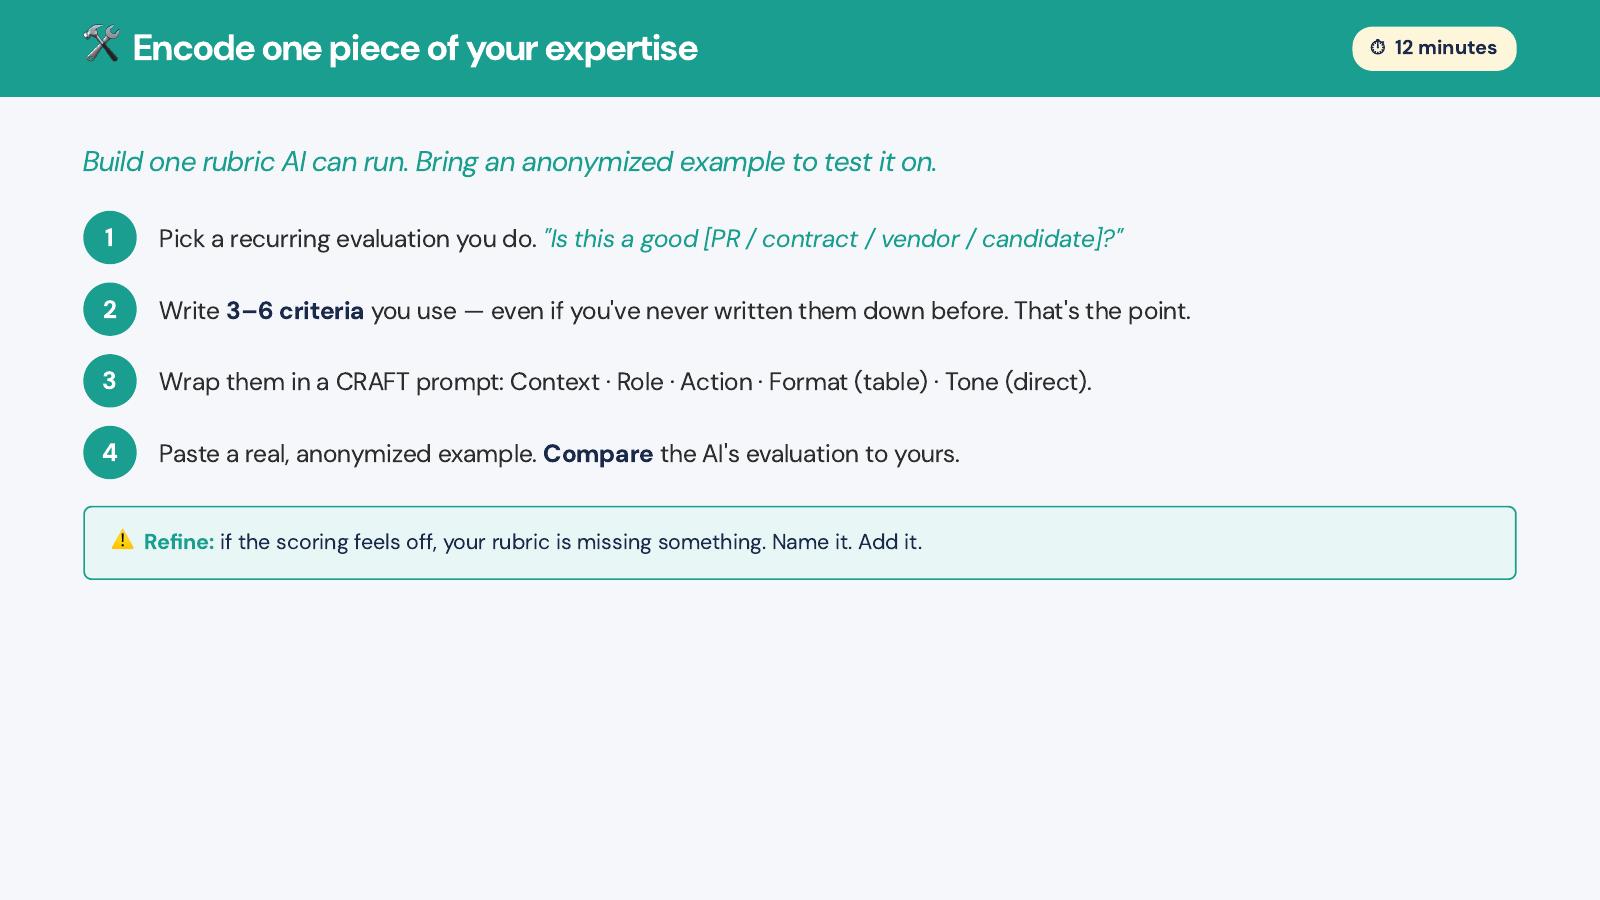Click the Tone (direct) phrase in step 3
Image resolution: width=1600 pixels, height=900 pixels.
click(1018, 382)
